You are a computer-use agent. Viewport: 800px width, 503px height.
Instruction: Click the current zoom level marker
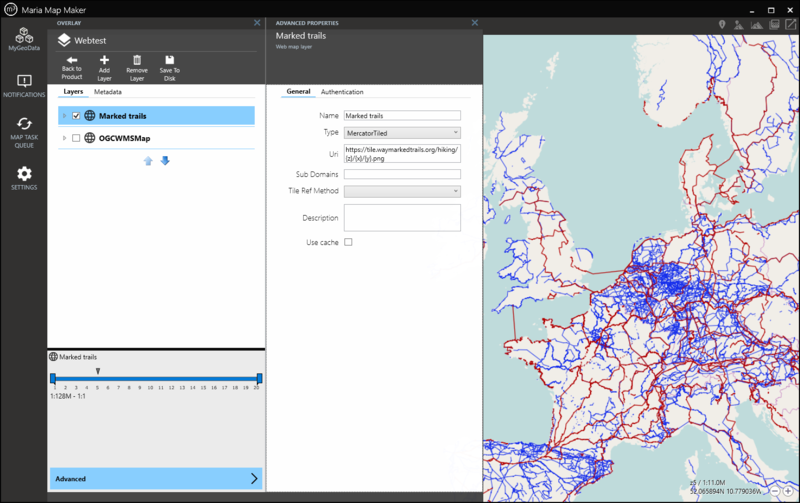98,371
